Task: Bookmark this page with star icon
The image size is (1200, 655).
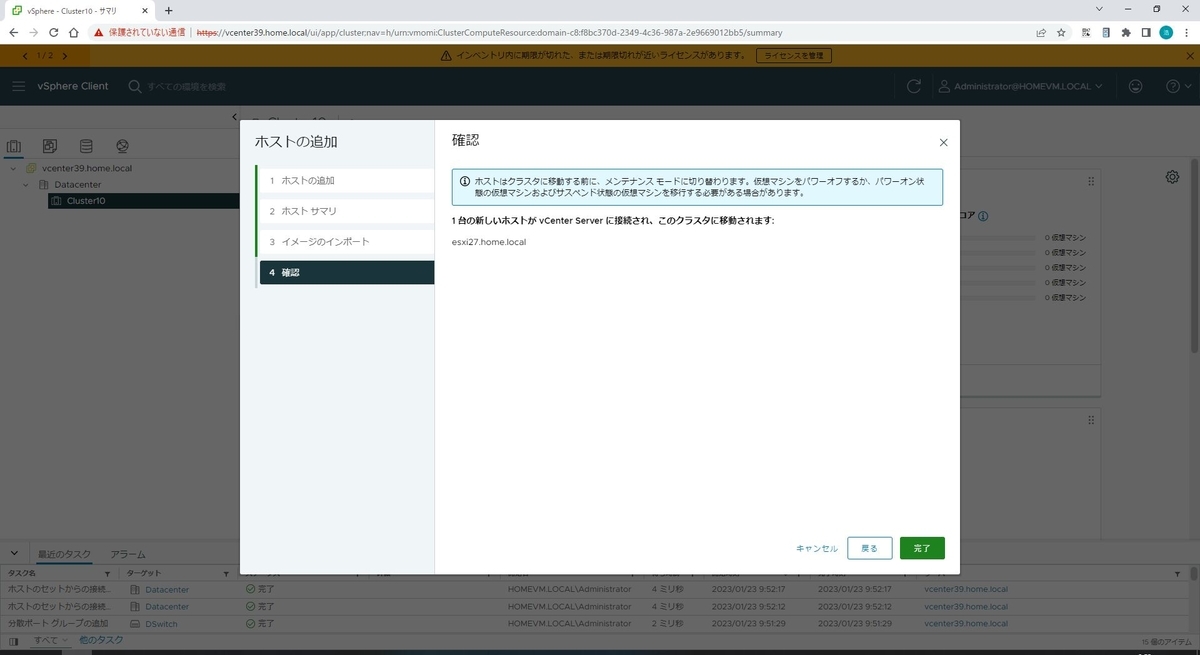Action: tap(1061, 32)
